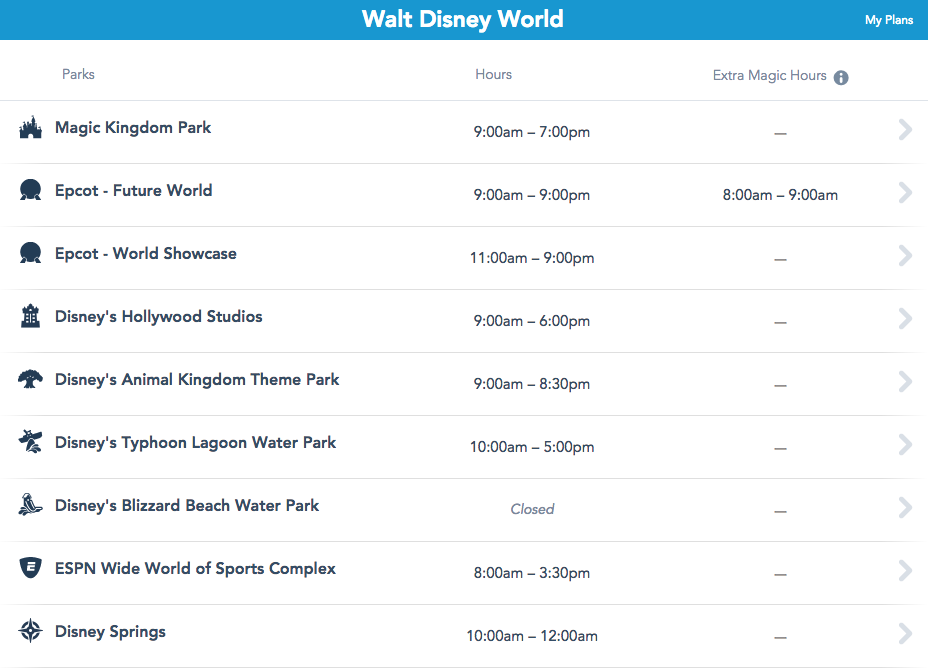Click the Extra Magic Hours info icon

point(841,77)
